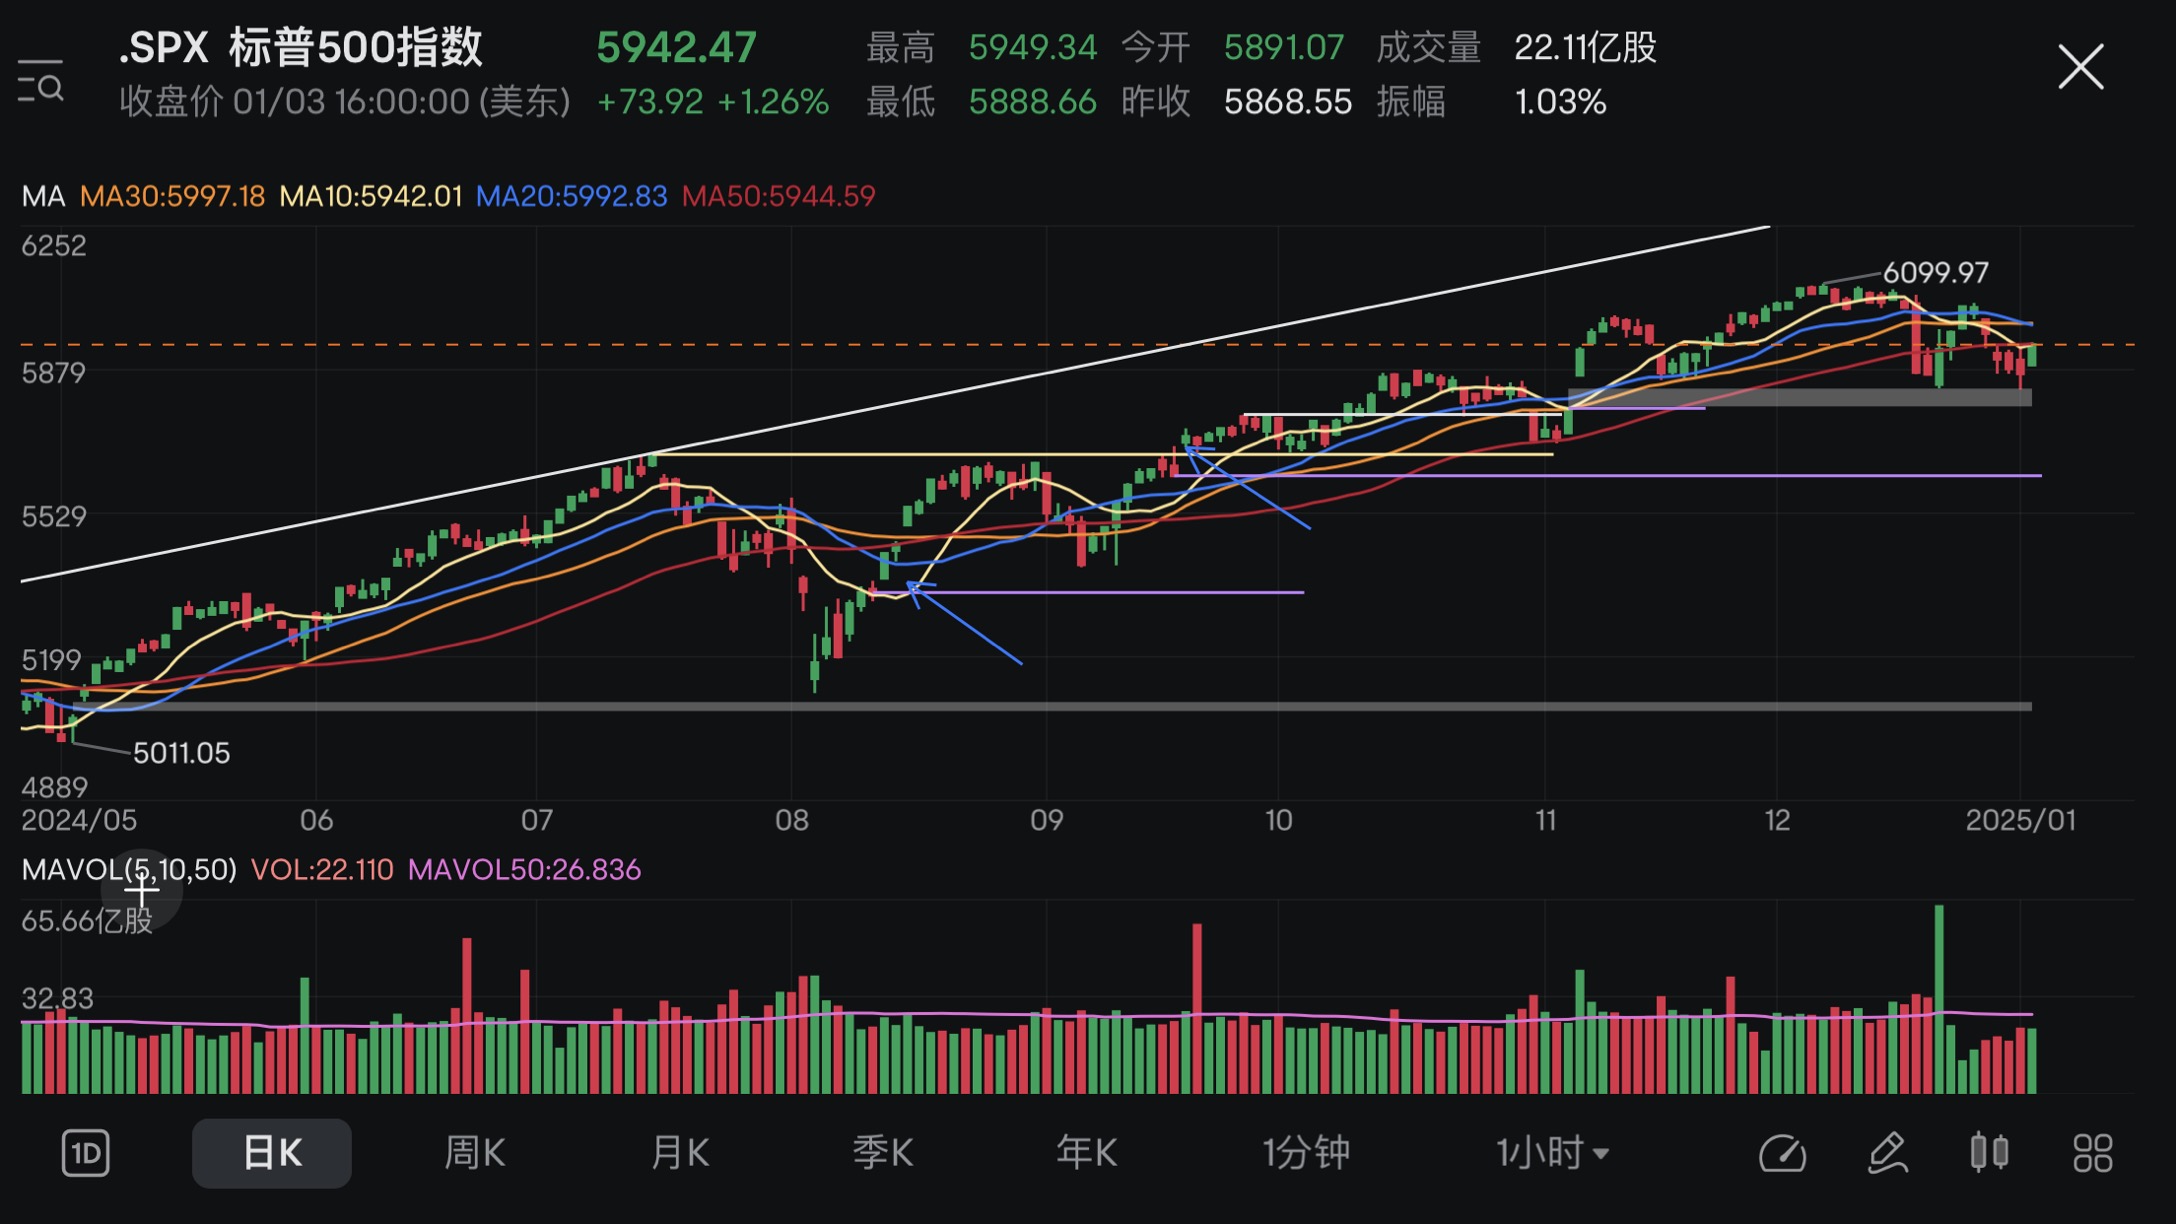
Task: Click the 2024/05 date axis label
Action: pos(79,820)
